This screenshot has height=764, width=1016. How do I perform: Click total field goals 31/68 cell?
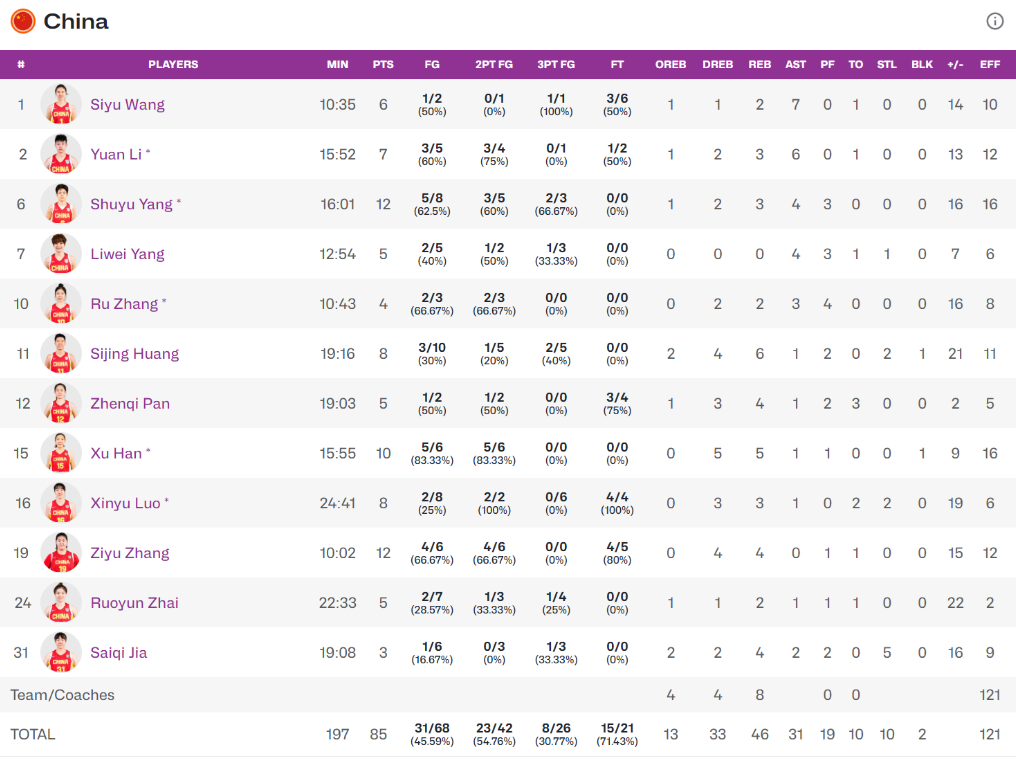(432, 734)
